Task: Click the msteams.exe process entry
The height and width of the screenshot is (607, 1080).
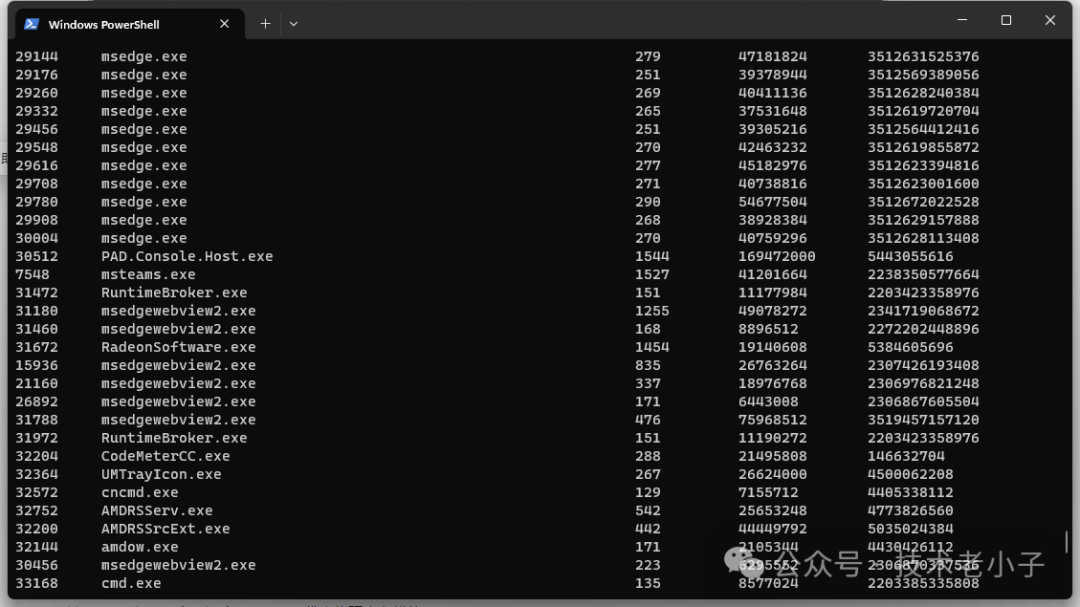Action: [x=148, y=274]
